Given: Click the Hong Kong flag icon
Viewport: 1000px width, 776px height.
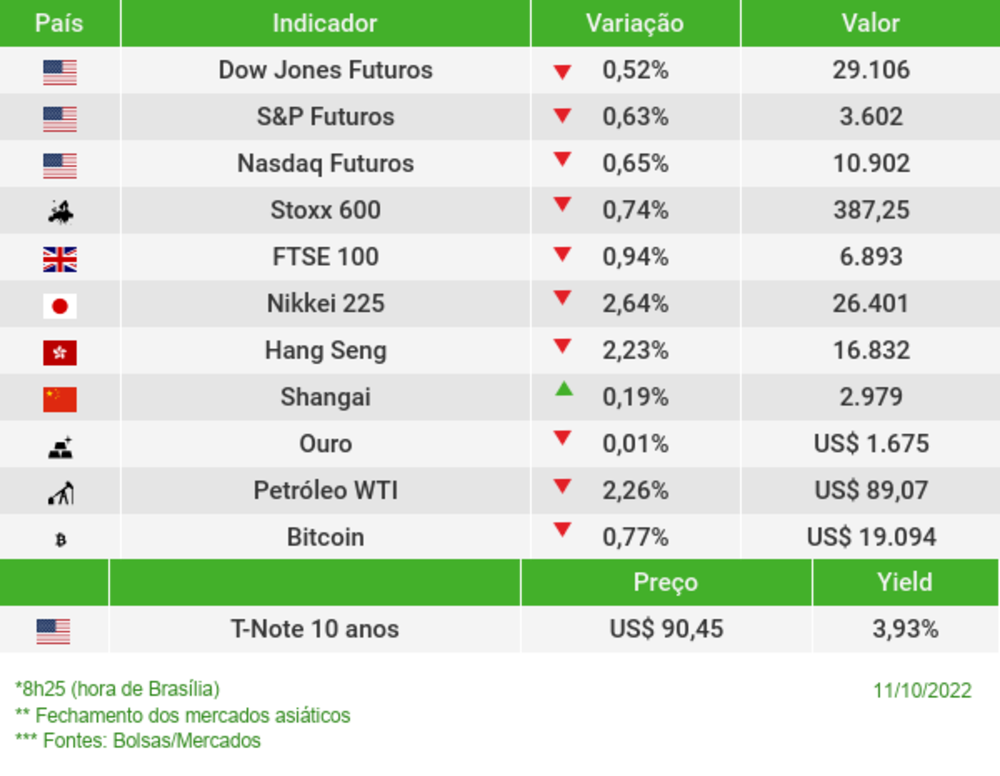Looking at the screenshot, I should point(60,353).
